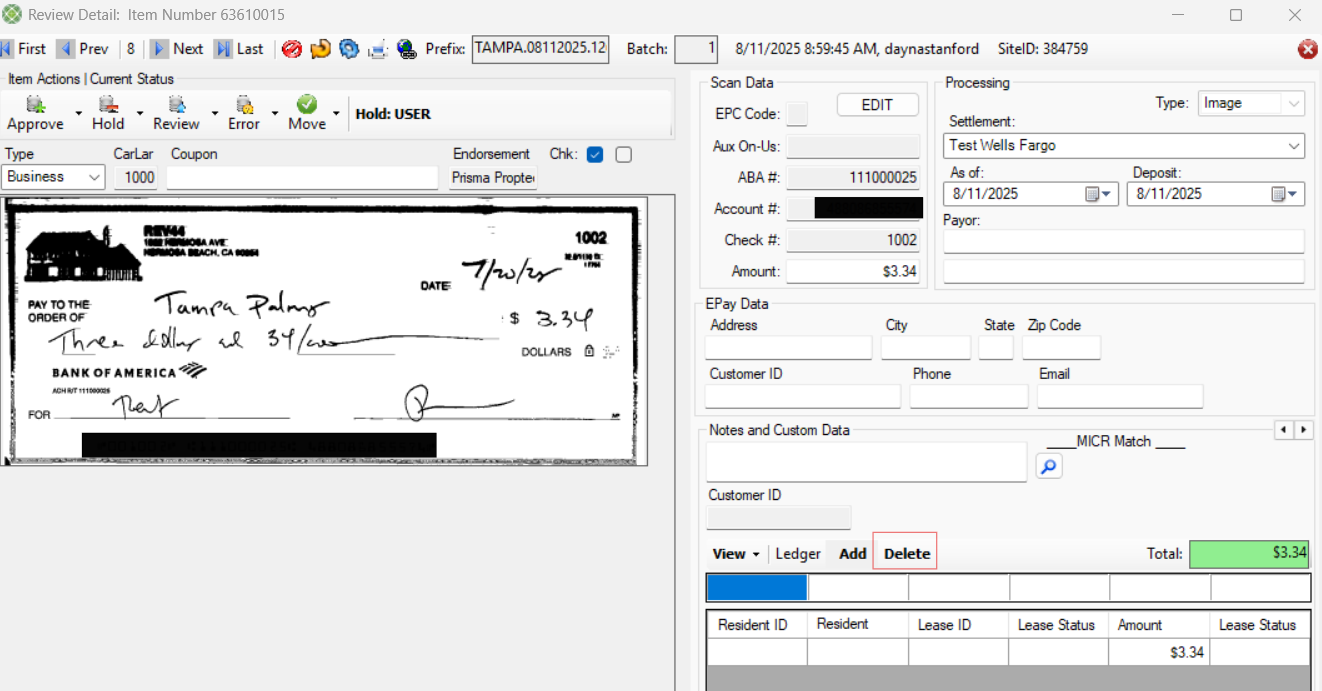The width and height of the screenshot is (1322, 691).
Task: Click the Hold item icon
Action: coord(108,105)
